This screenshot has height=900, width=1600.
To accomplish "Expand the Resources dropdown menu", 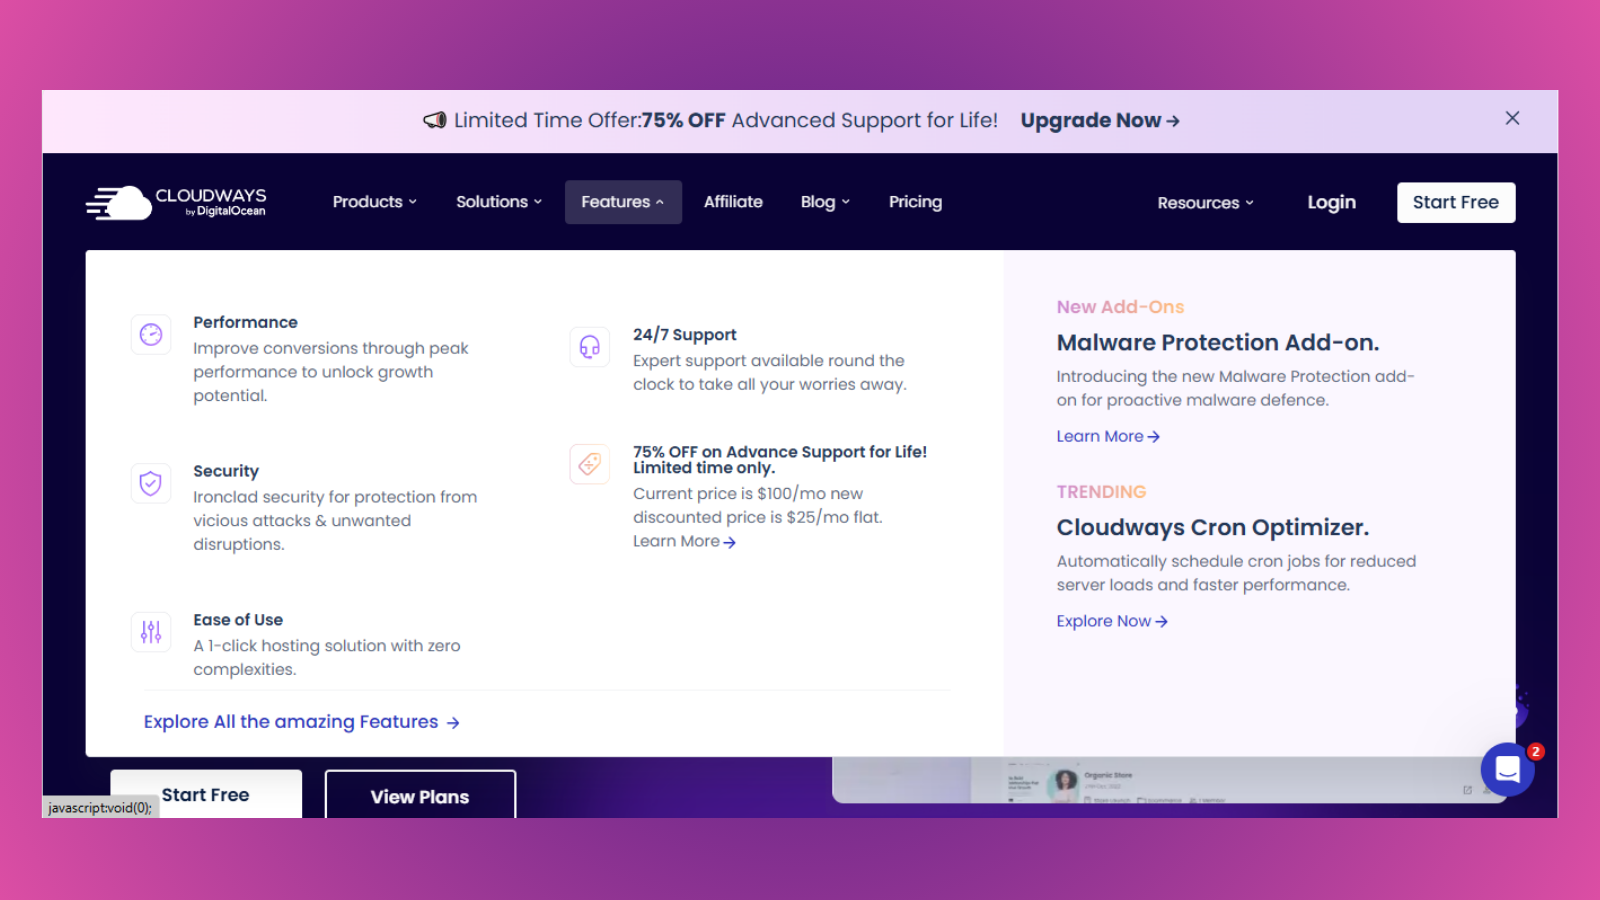I will point(1205,203).
